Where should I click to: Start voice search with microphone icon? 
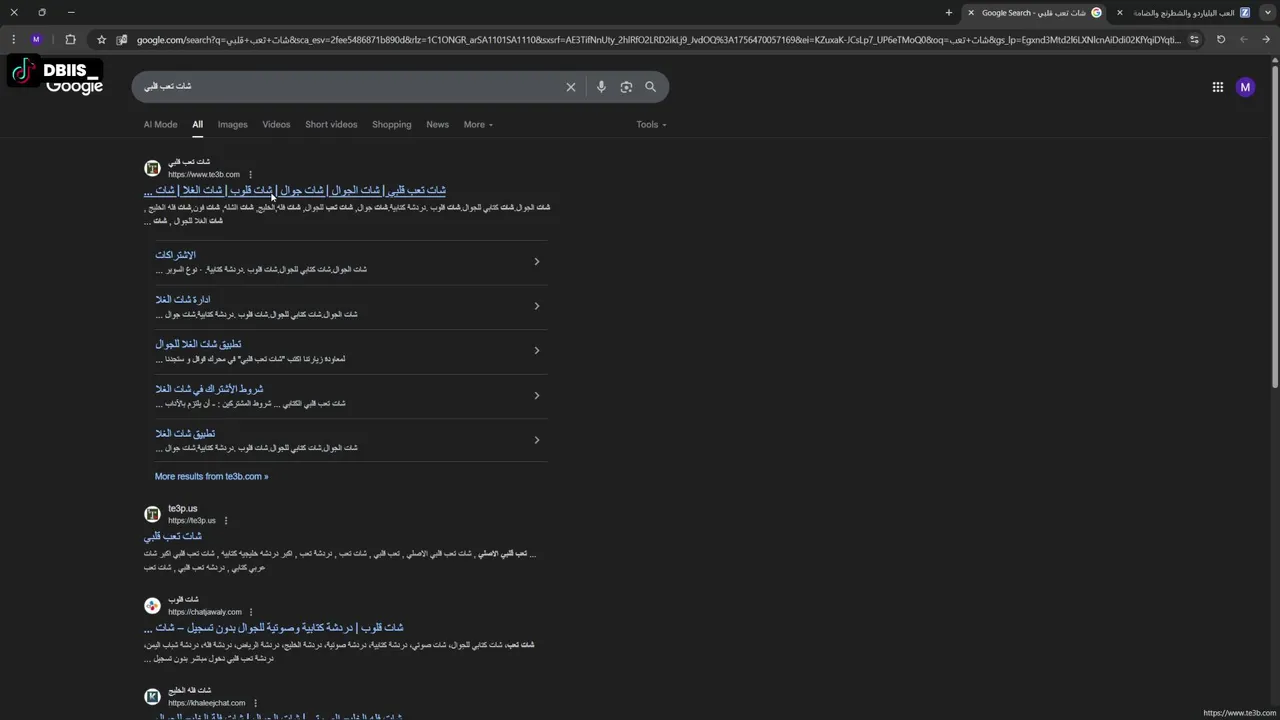click(x=601, y=87)
